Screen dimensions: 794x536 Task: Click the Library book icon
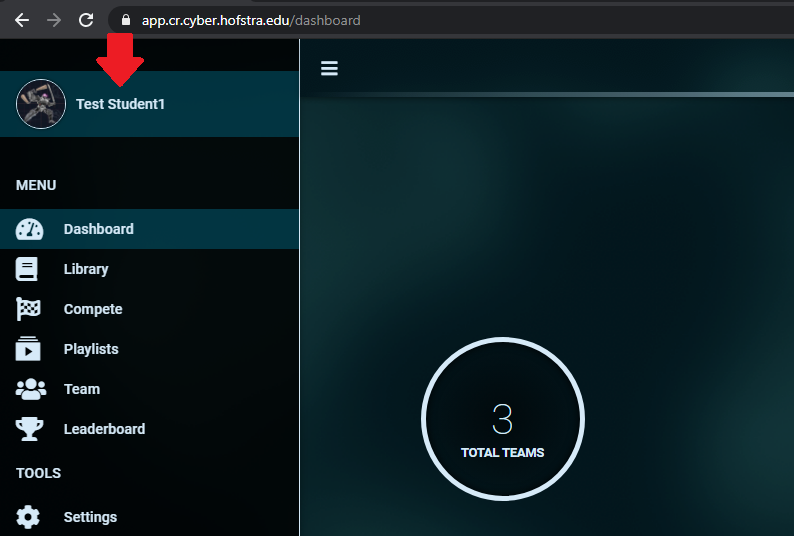click(27, 269)
